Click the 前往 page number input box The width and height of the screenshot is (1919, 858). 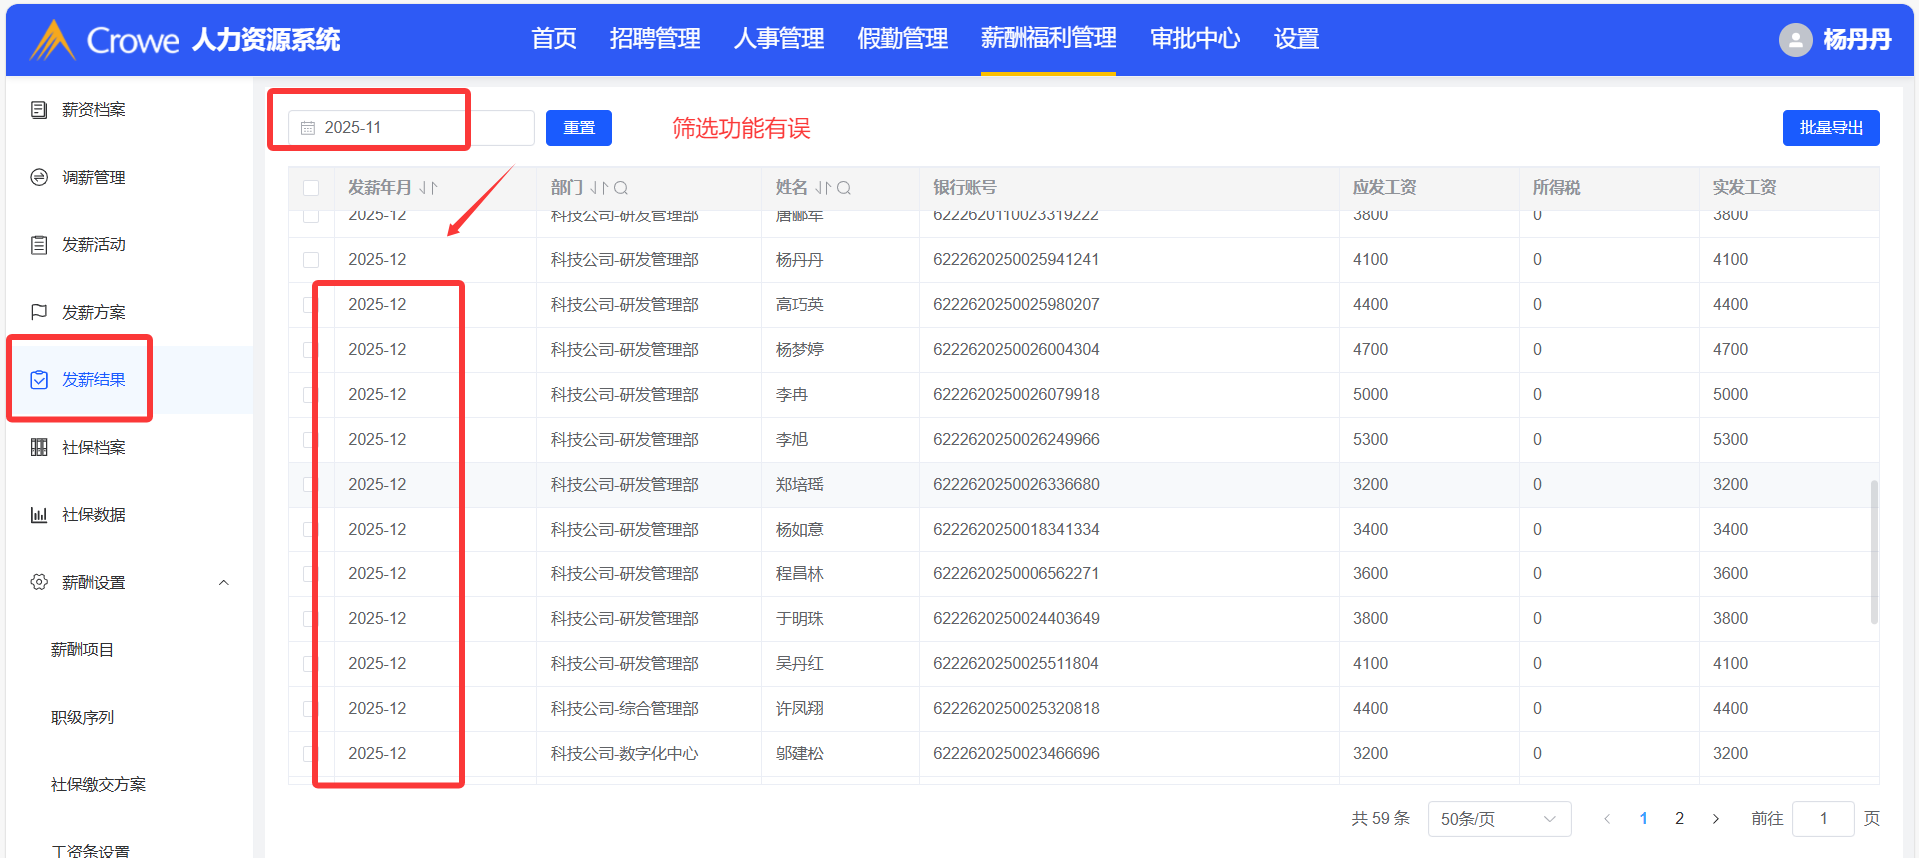[x=1822, y=819]
